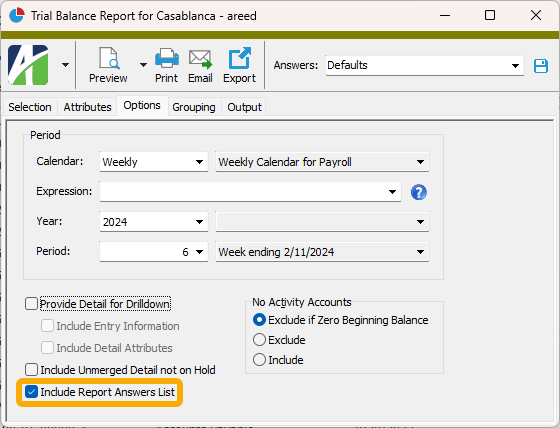
Task: Click the pie chart title bar icon
Action: click(x=16, y=15)
